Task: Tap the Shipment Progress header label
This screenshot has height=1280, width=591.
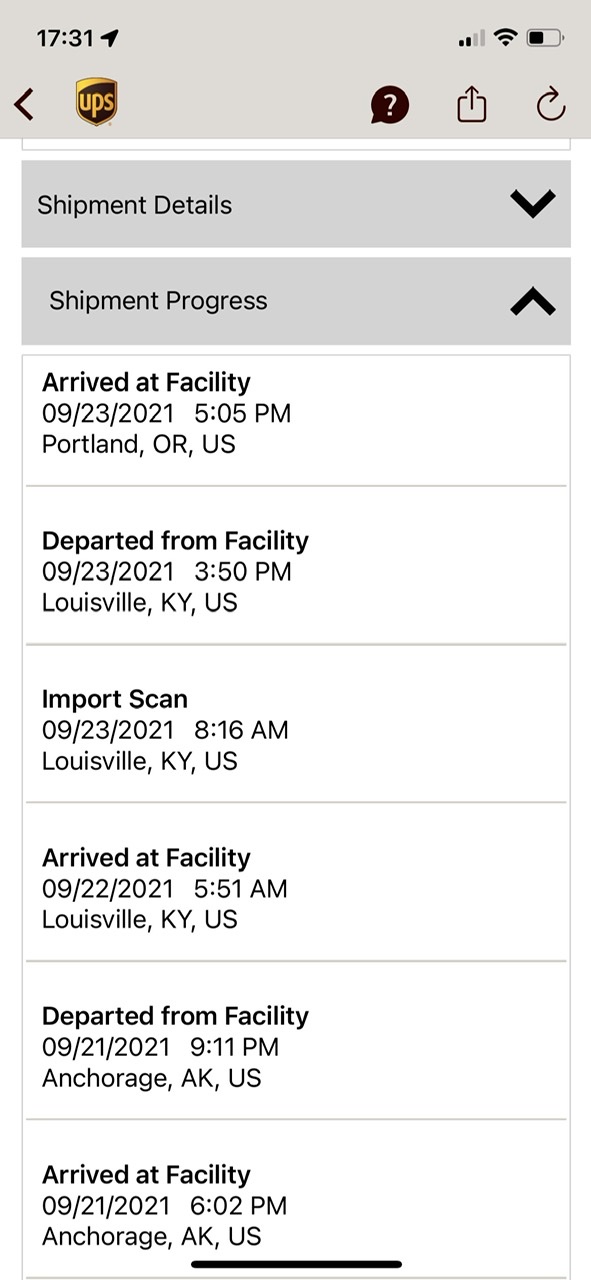Action: click(158, 301)
